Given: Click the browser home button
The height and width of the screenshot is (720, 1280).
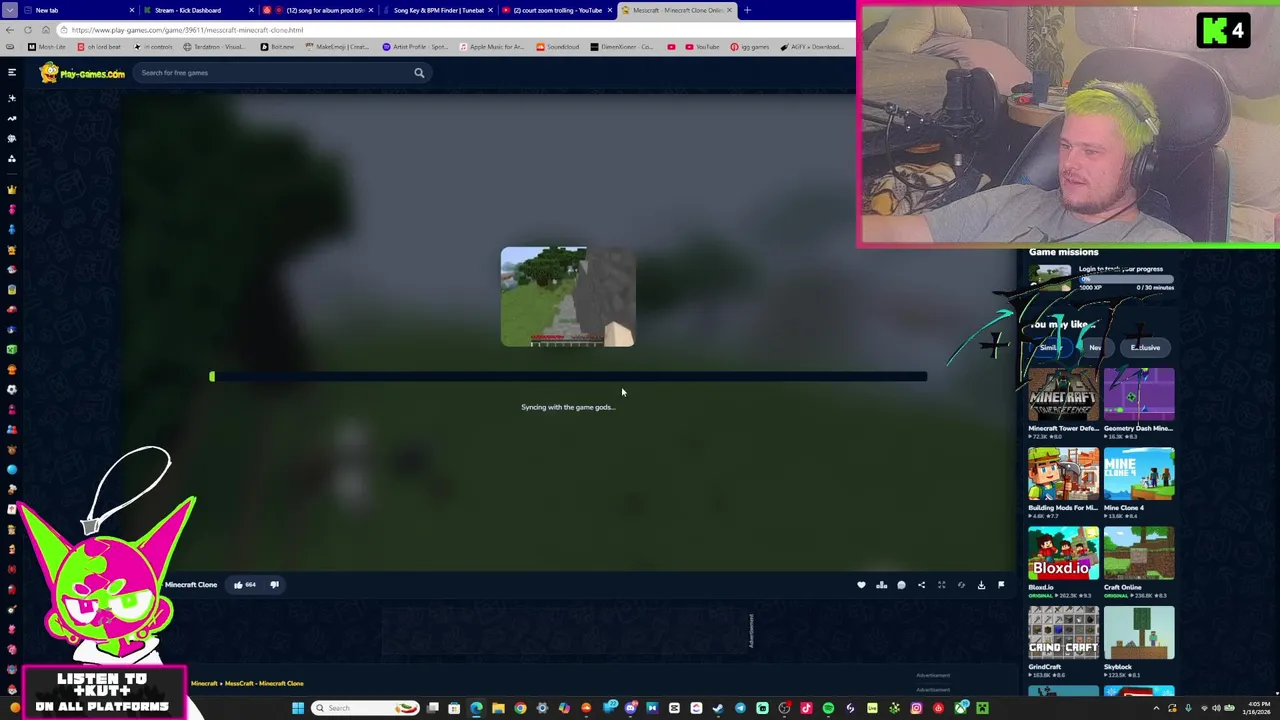Looking at the screenshot, I should pyautogui.click(x=46, y=30).
